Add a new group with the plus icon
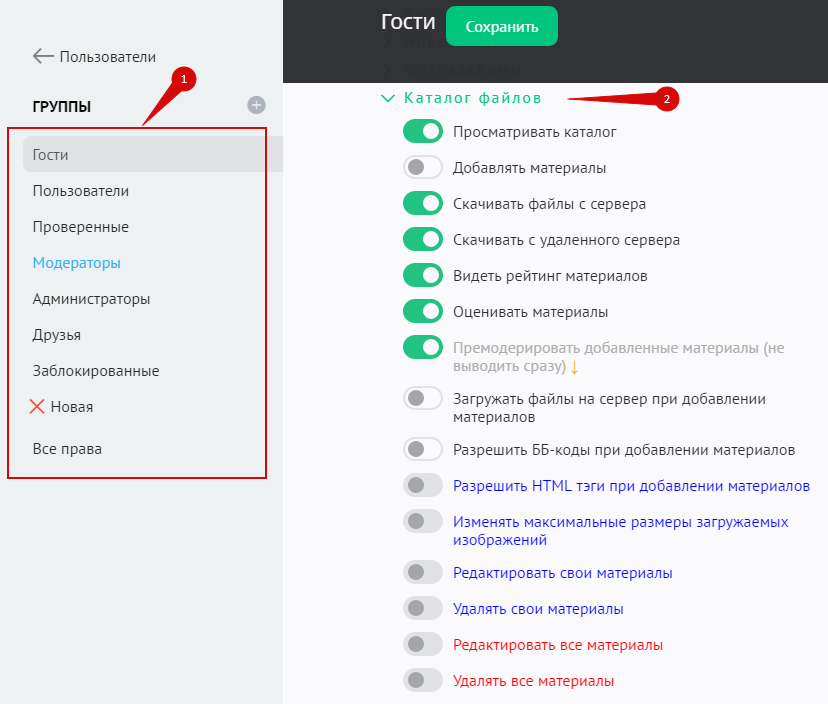This screenshot has height=704, width=828. (257, 105)
